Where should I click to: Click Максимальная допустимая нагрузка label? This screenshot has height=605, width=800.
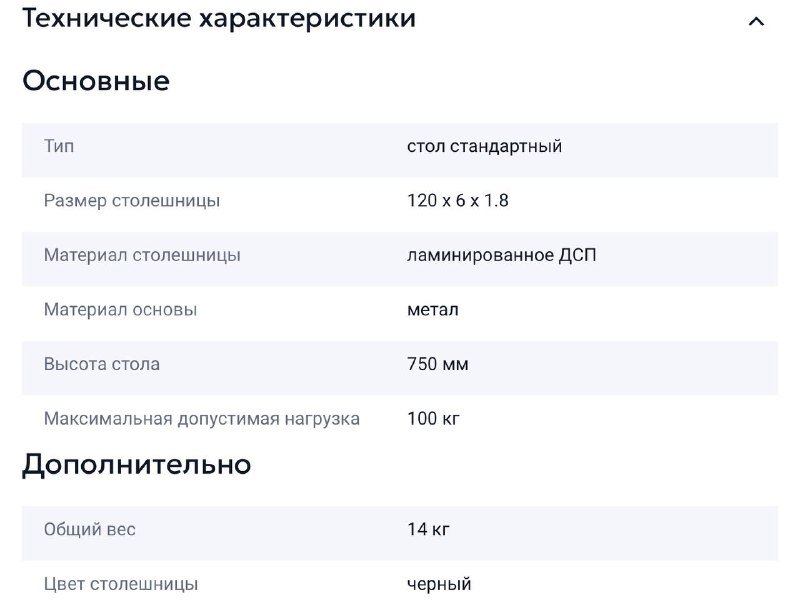(x=202, y=418)
